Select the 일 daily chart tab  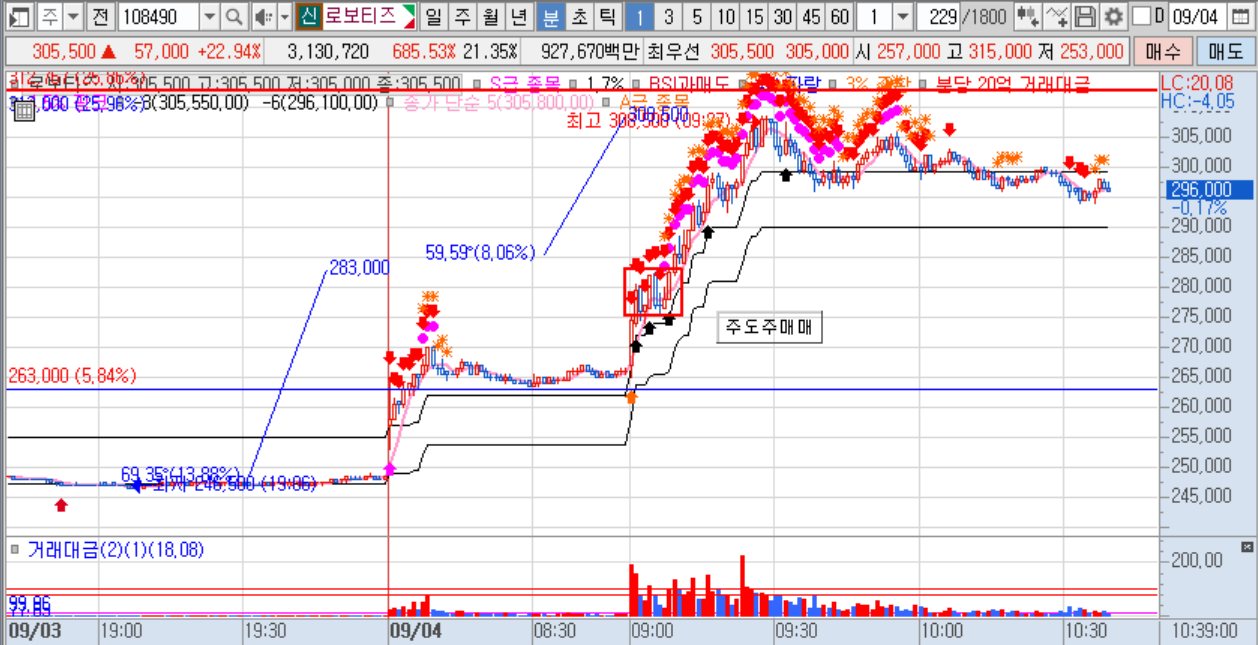click(433, 16)
